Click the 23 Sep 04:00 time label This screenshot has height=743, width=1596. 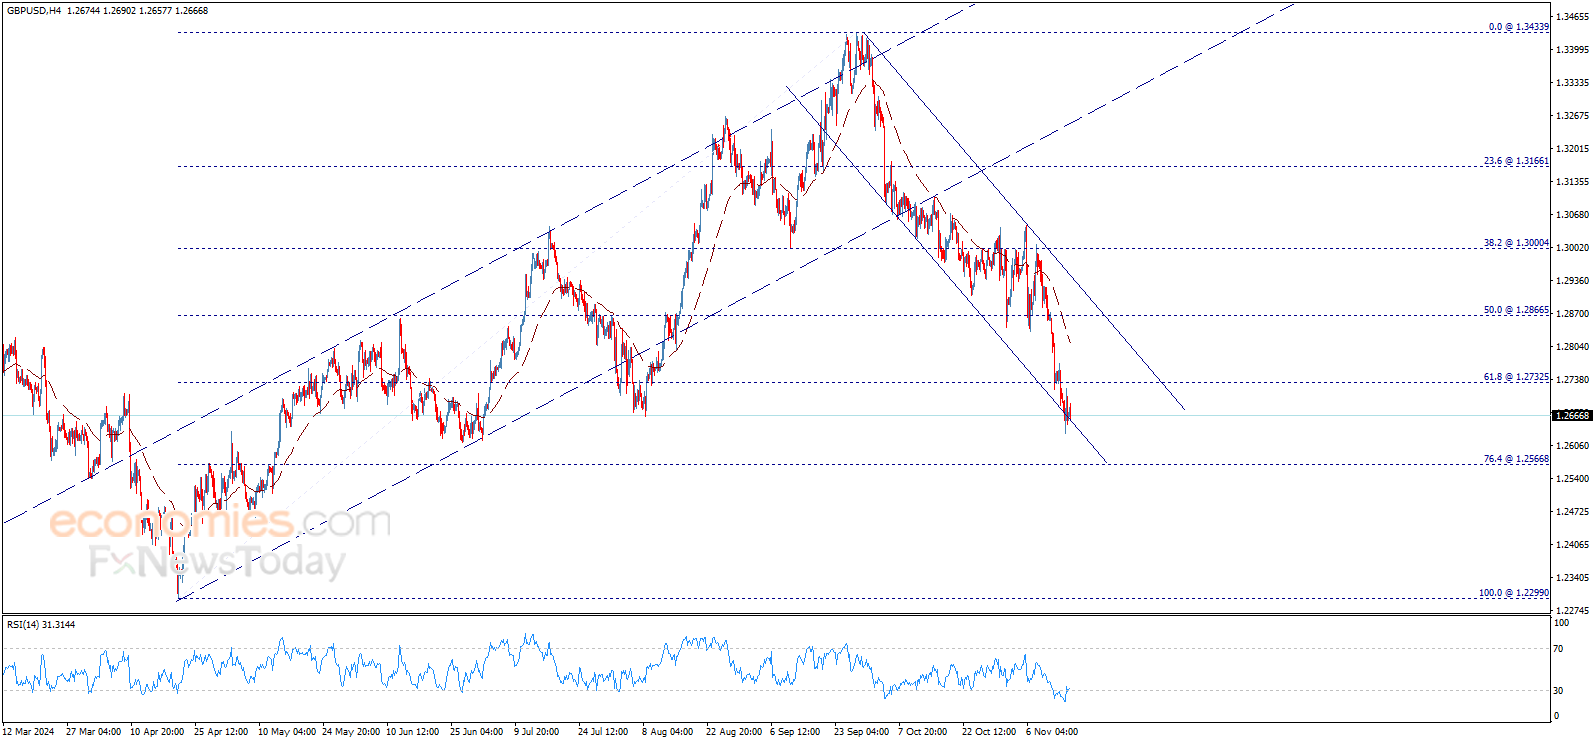pyautogui.click(x=861, y=732)
